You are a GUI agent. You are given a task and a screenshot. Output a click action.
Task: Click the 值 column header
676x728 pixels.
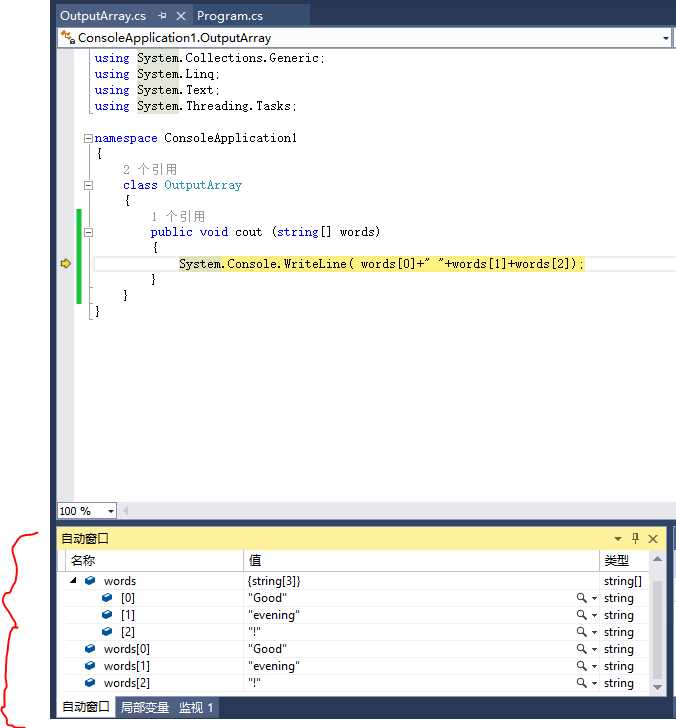tap(422, 561)
